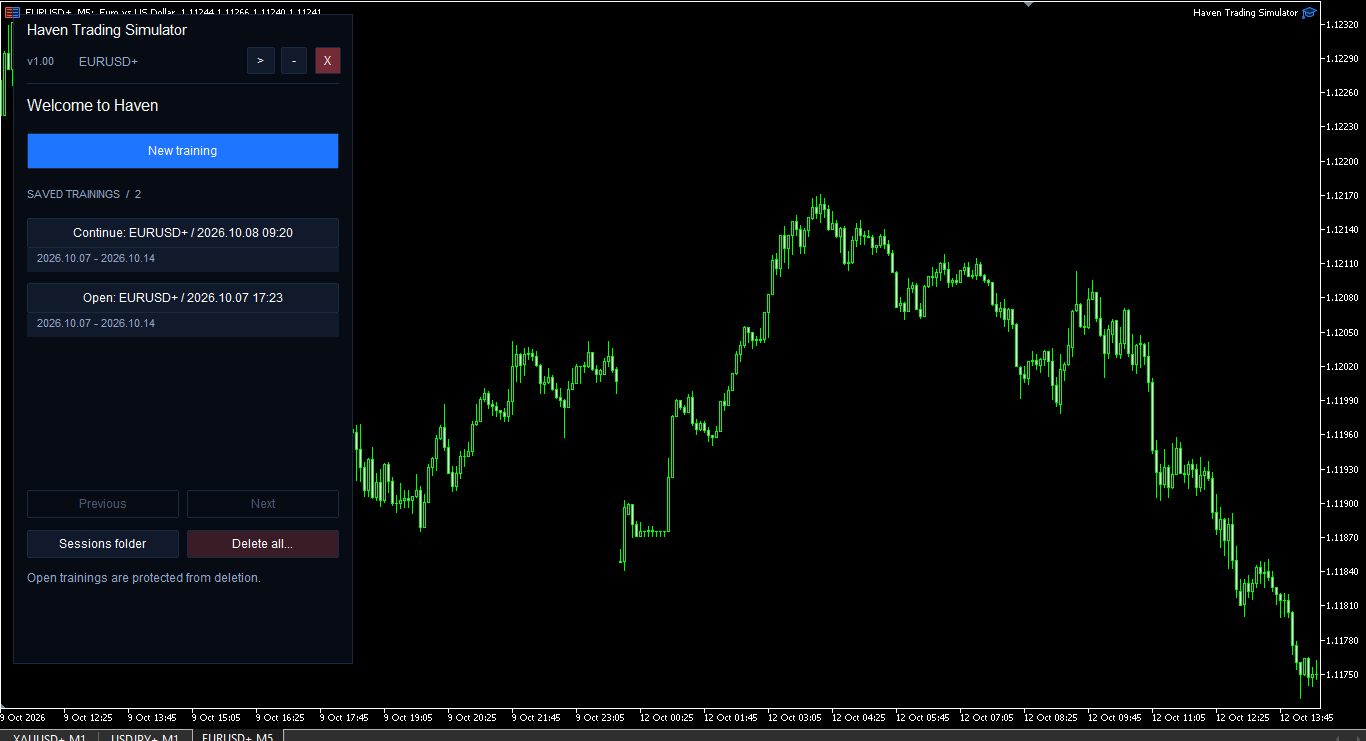Click the Previous page button
Viewport: 1366px width, 741px height.
coord(103,504)
